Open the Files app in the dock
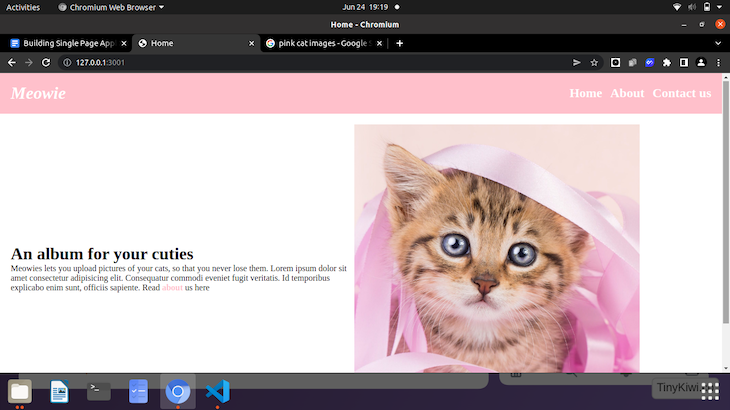Screen dimensions: 730x410 (20, 391)
